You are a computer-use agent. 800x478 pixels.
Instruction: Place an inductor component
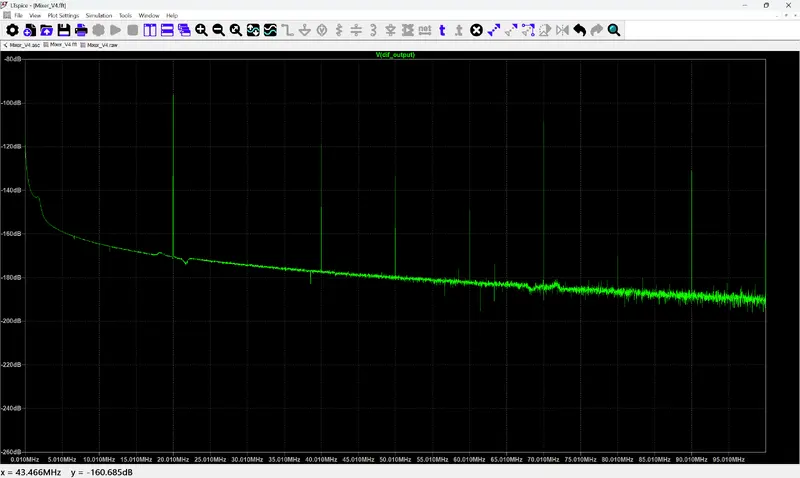(373, 30)
